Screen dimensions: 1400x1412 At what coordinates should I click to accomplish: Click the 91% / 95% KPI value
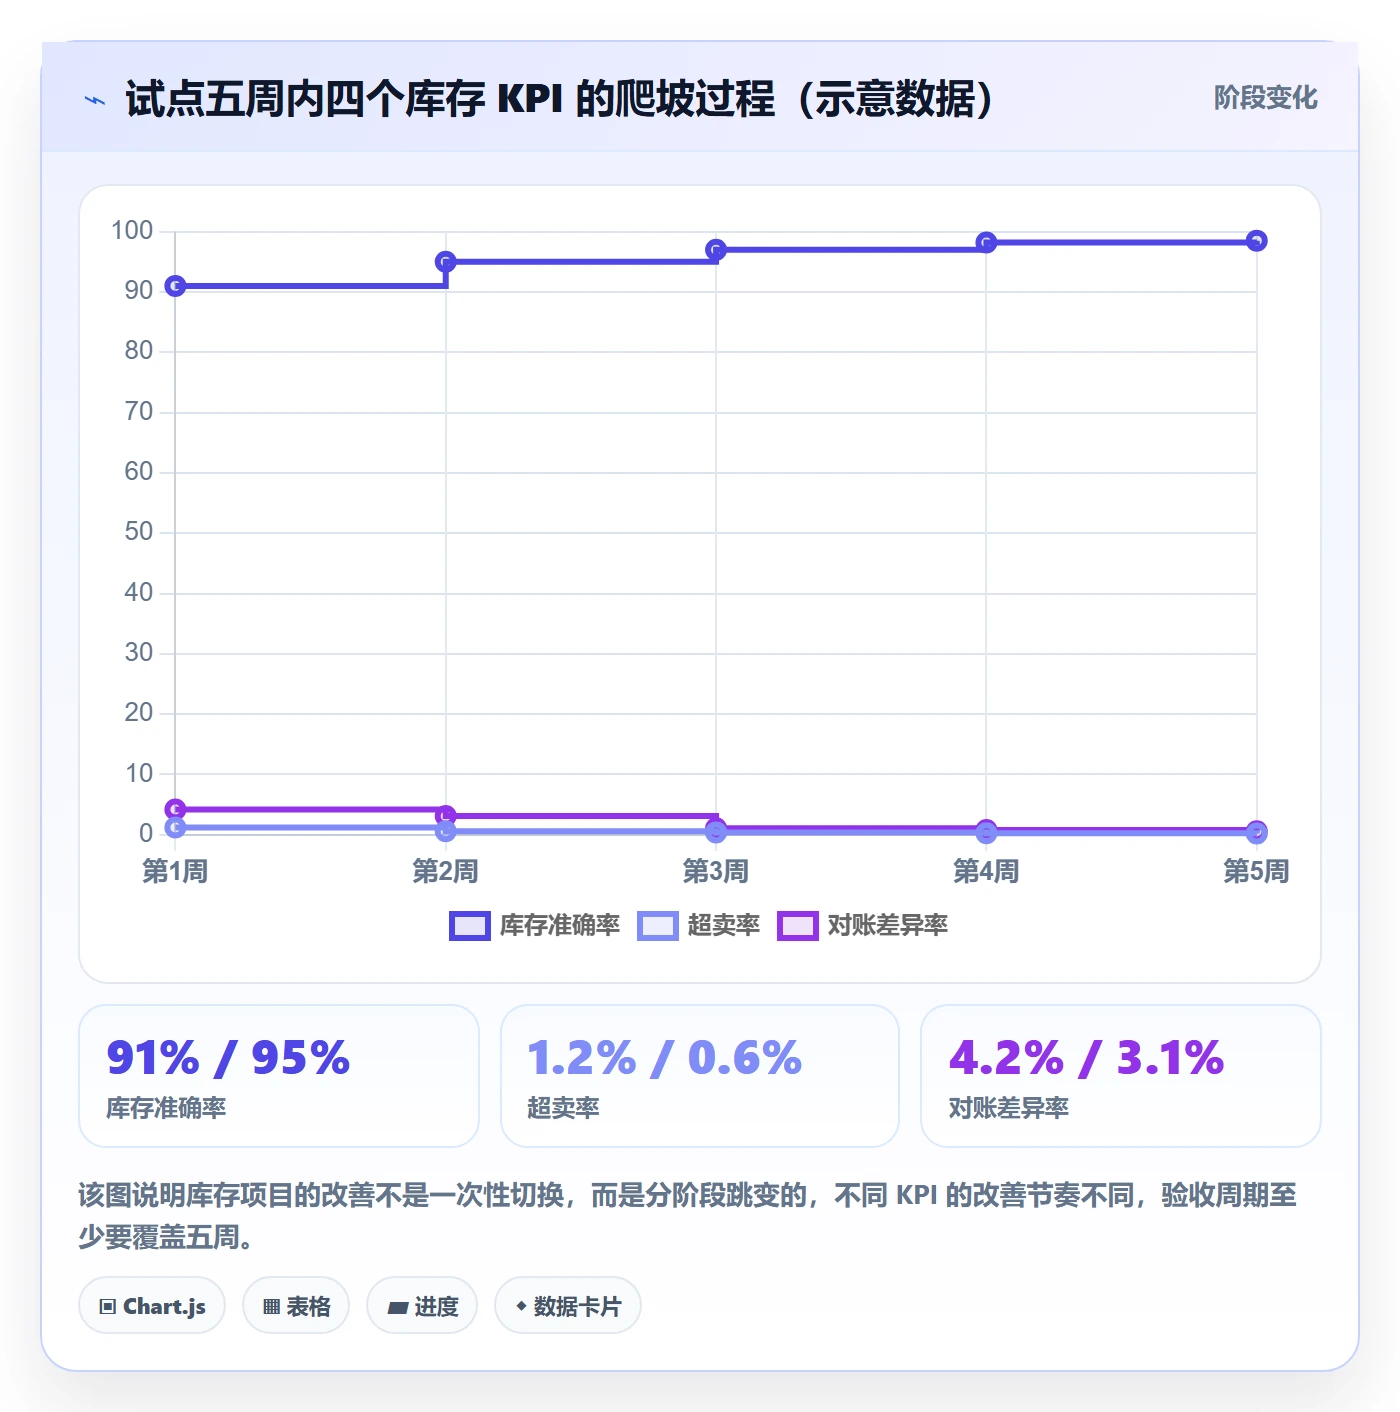coord(228,1058)
